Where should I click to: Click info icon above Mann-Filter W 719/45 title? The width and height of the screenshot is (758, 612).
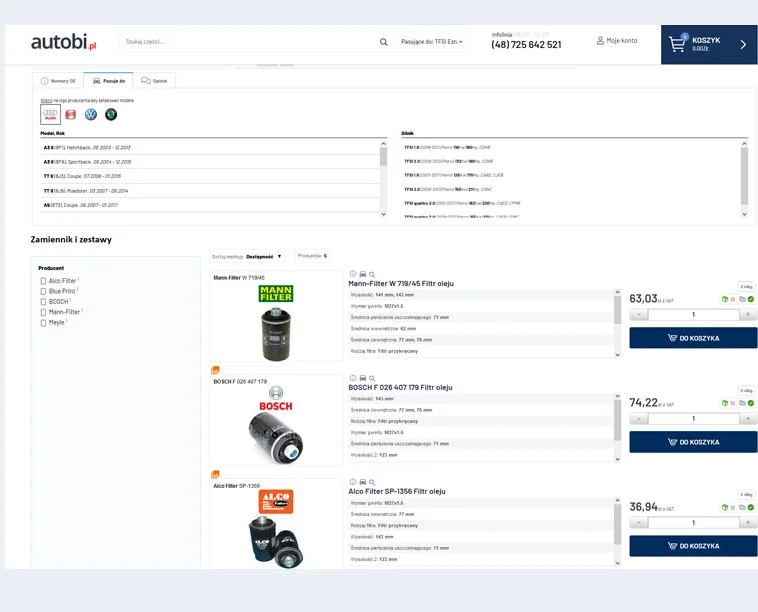point(353,274)
